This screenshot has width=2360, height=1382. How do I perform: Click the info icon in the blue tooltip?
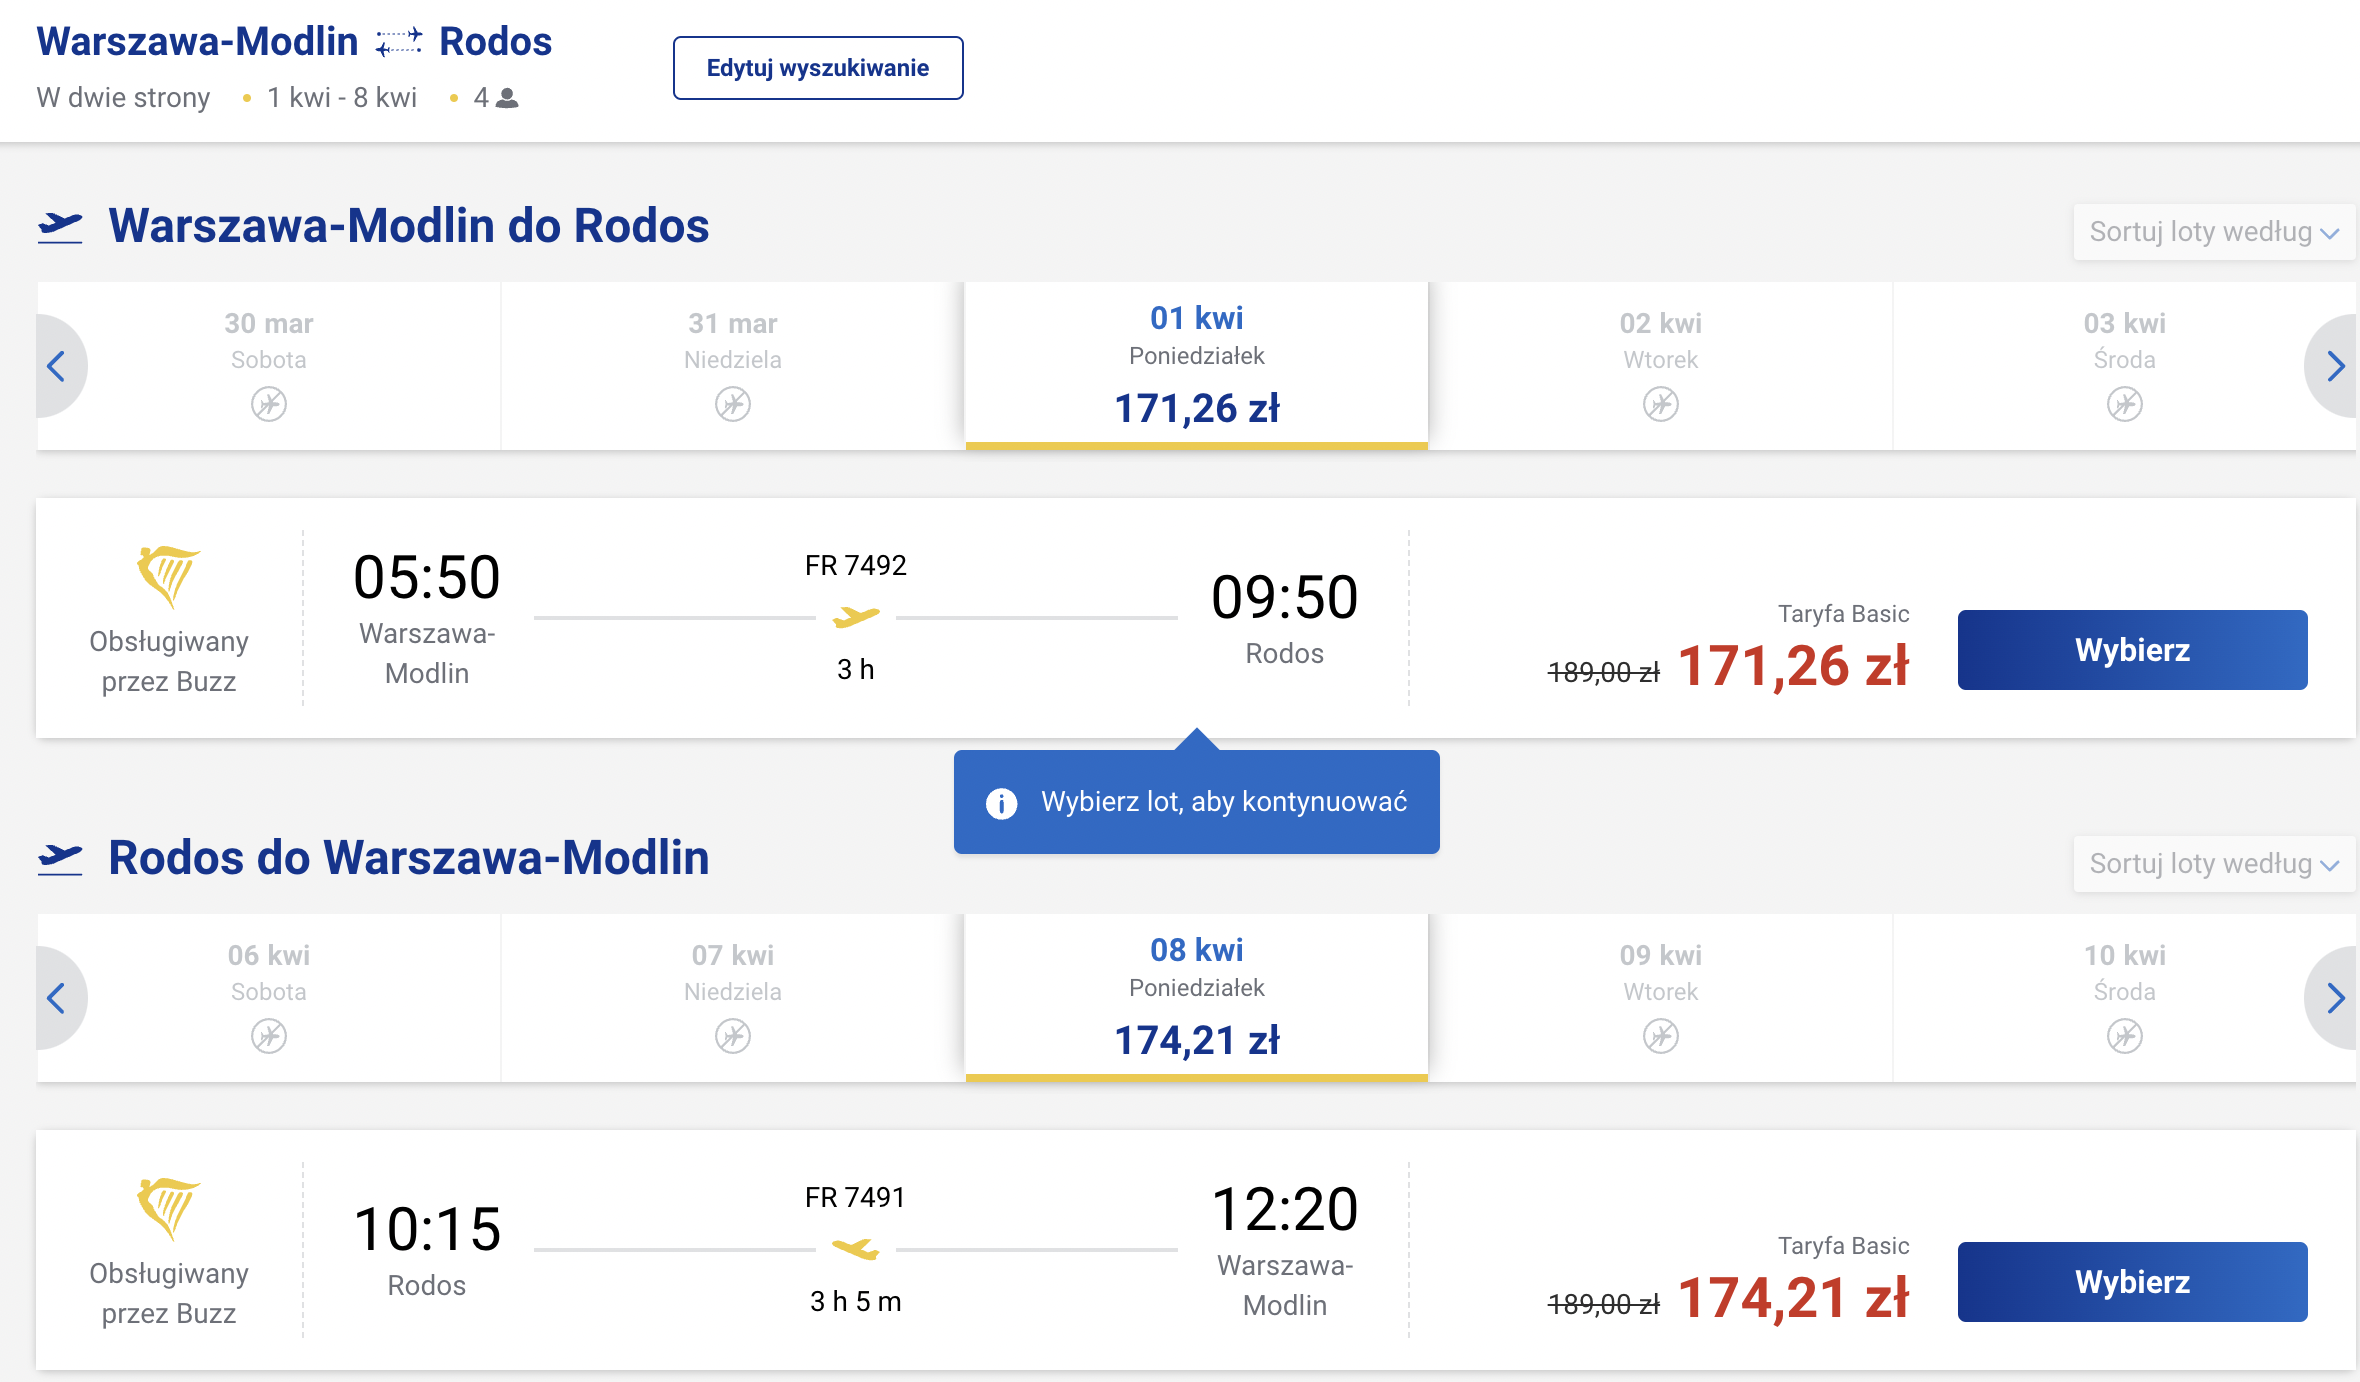tap(1001, 803)
